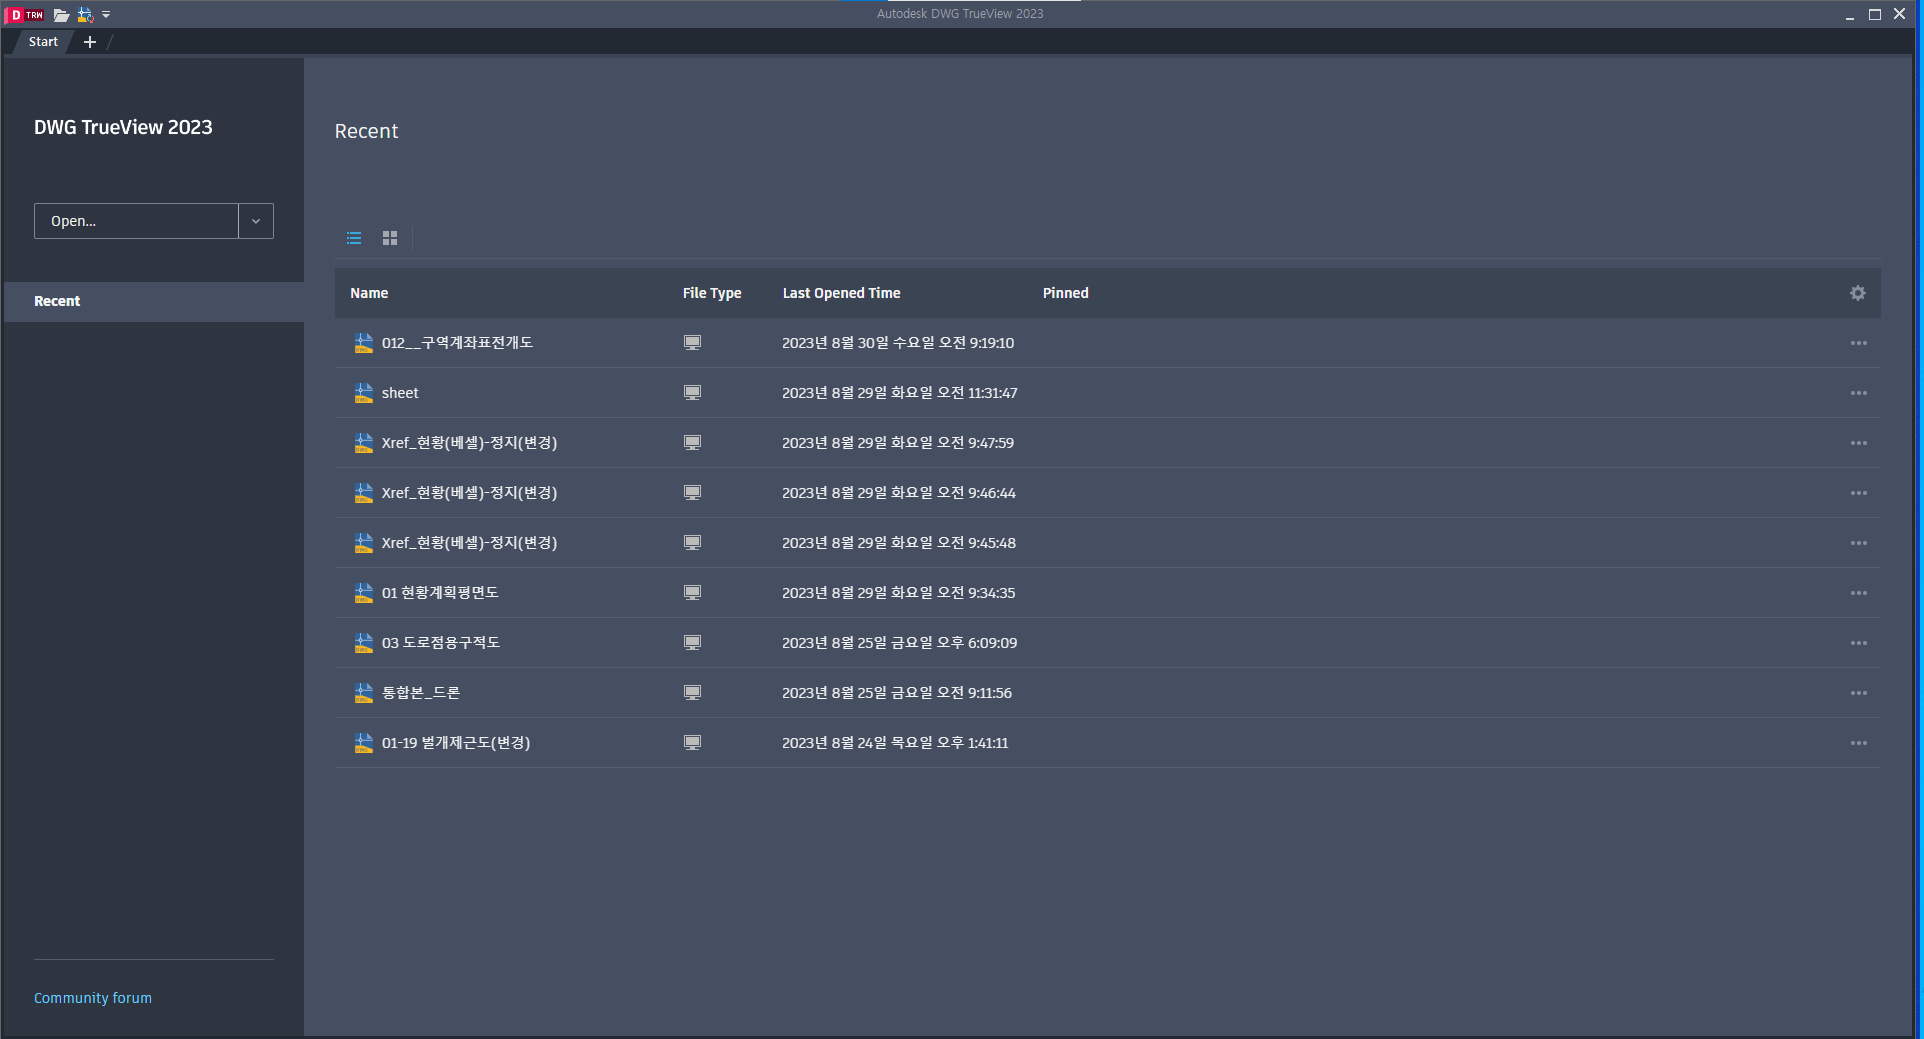Click timestamp 2023년 8월 30일 수요일 오전 9:19:10
The width and height of the screenshot is (1924, 1039).
898,343
